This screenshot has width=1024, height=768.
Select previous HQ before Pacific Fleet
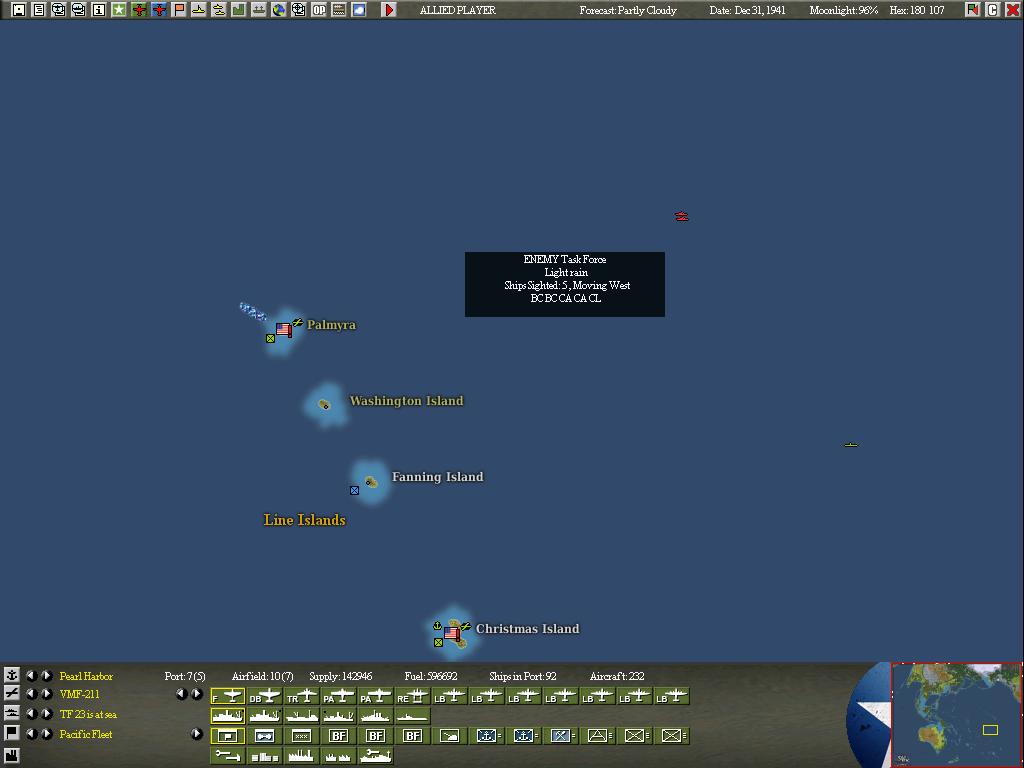tap(31, 733)
